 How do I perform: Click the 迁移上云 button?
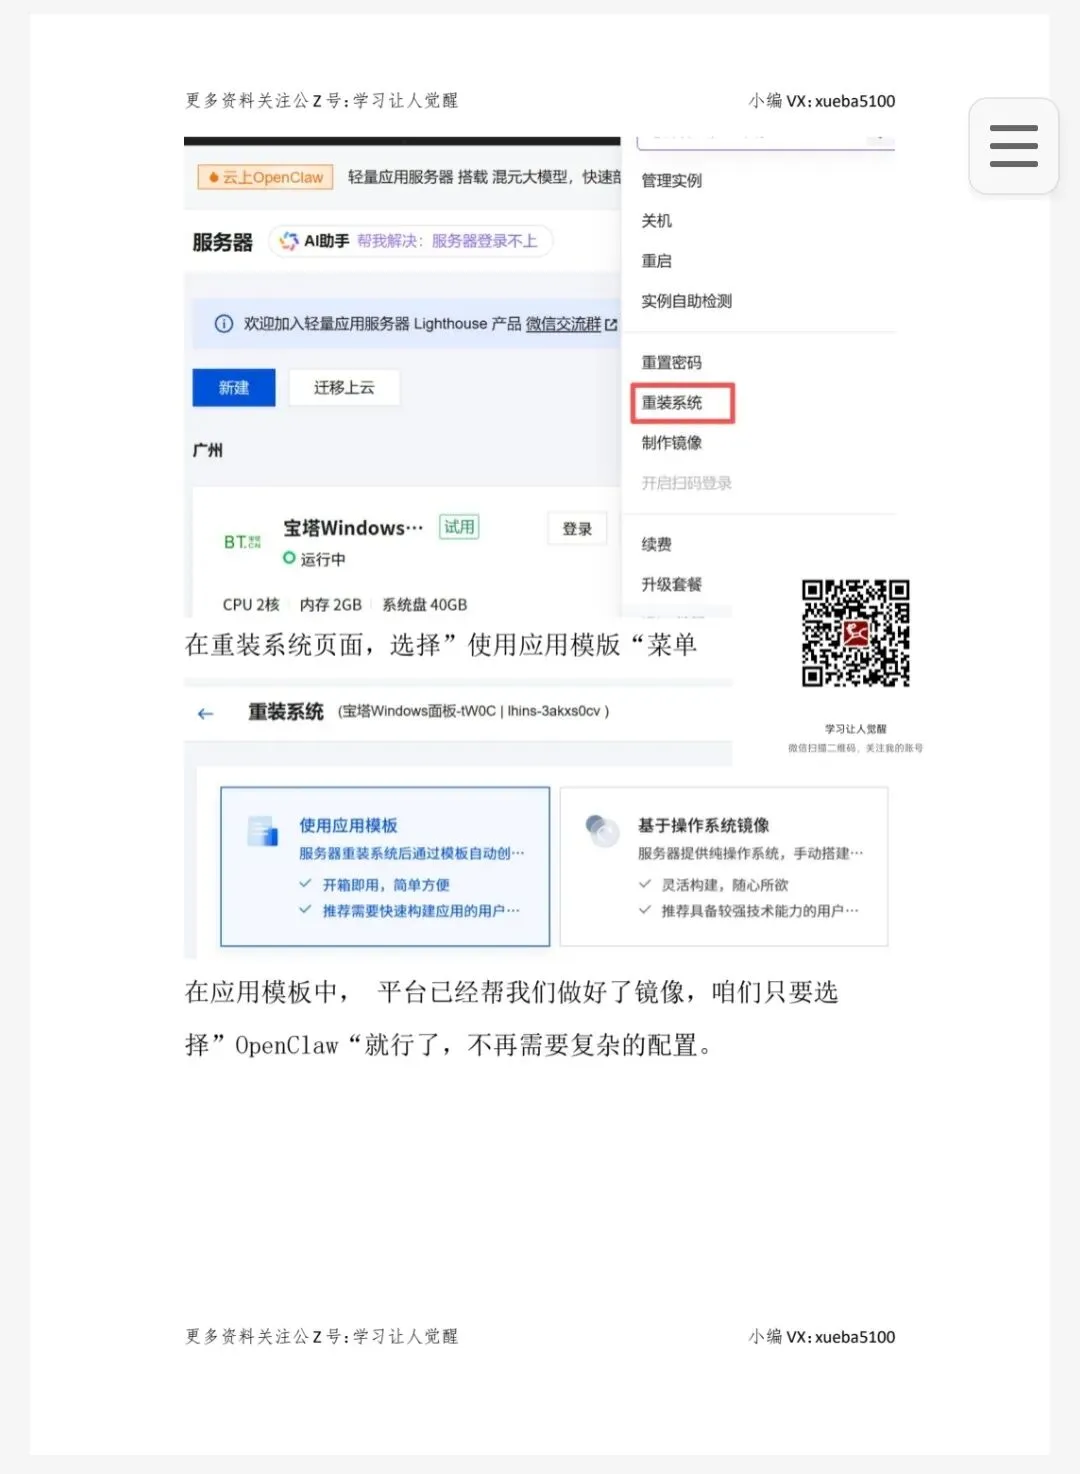pyautogui.click(x=344, y=388)
